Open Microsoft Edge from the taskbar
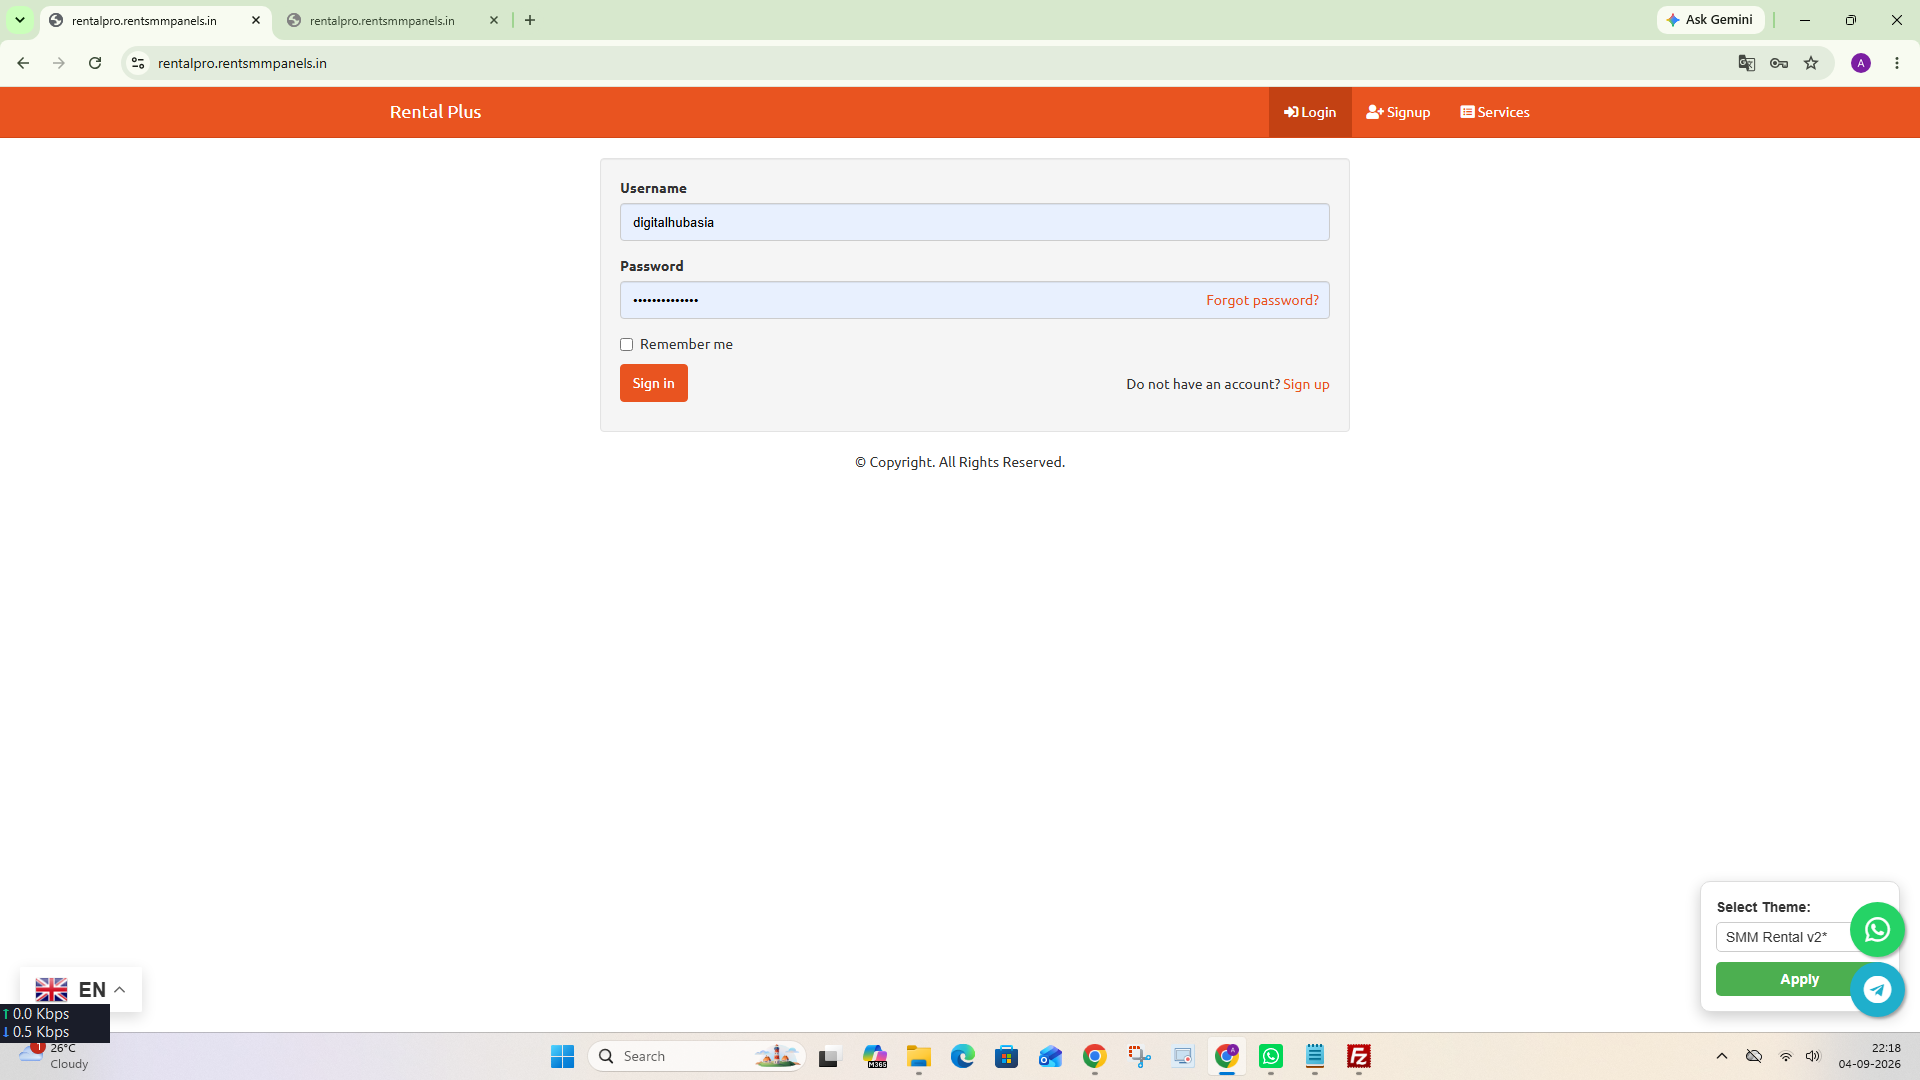The image size is (1920, 1080). [x=963, y=1056]
